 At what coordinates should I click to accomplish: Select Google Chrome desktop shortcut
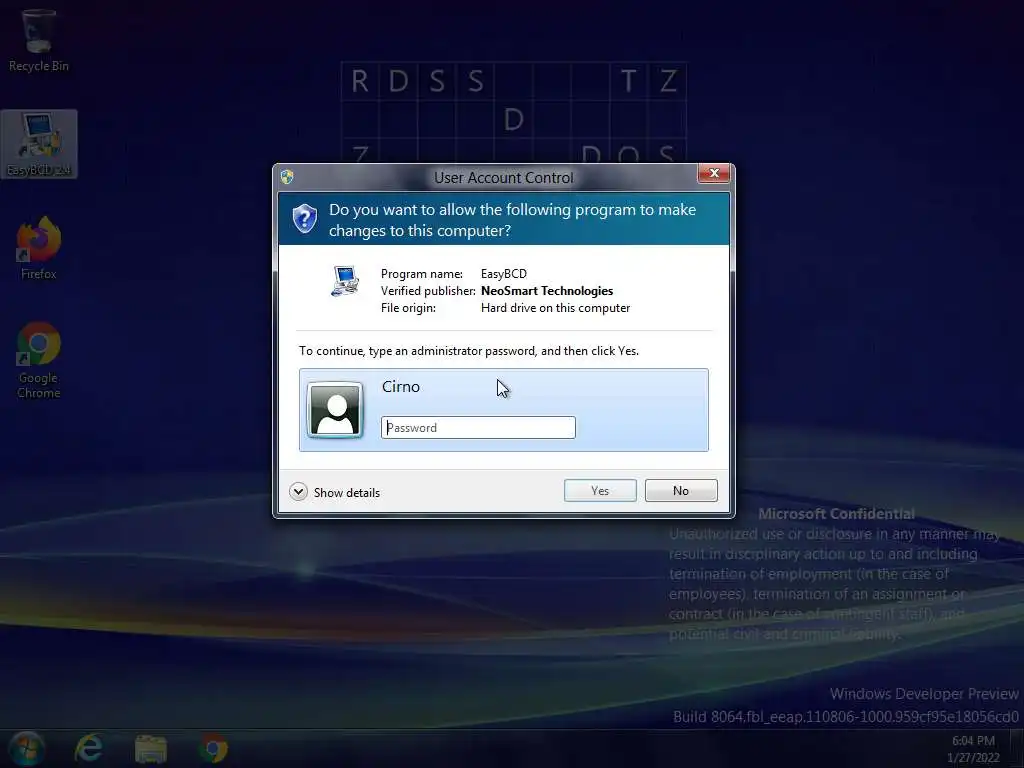coord(39,360)
